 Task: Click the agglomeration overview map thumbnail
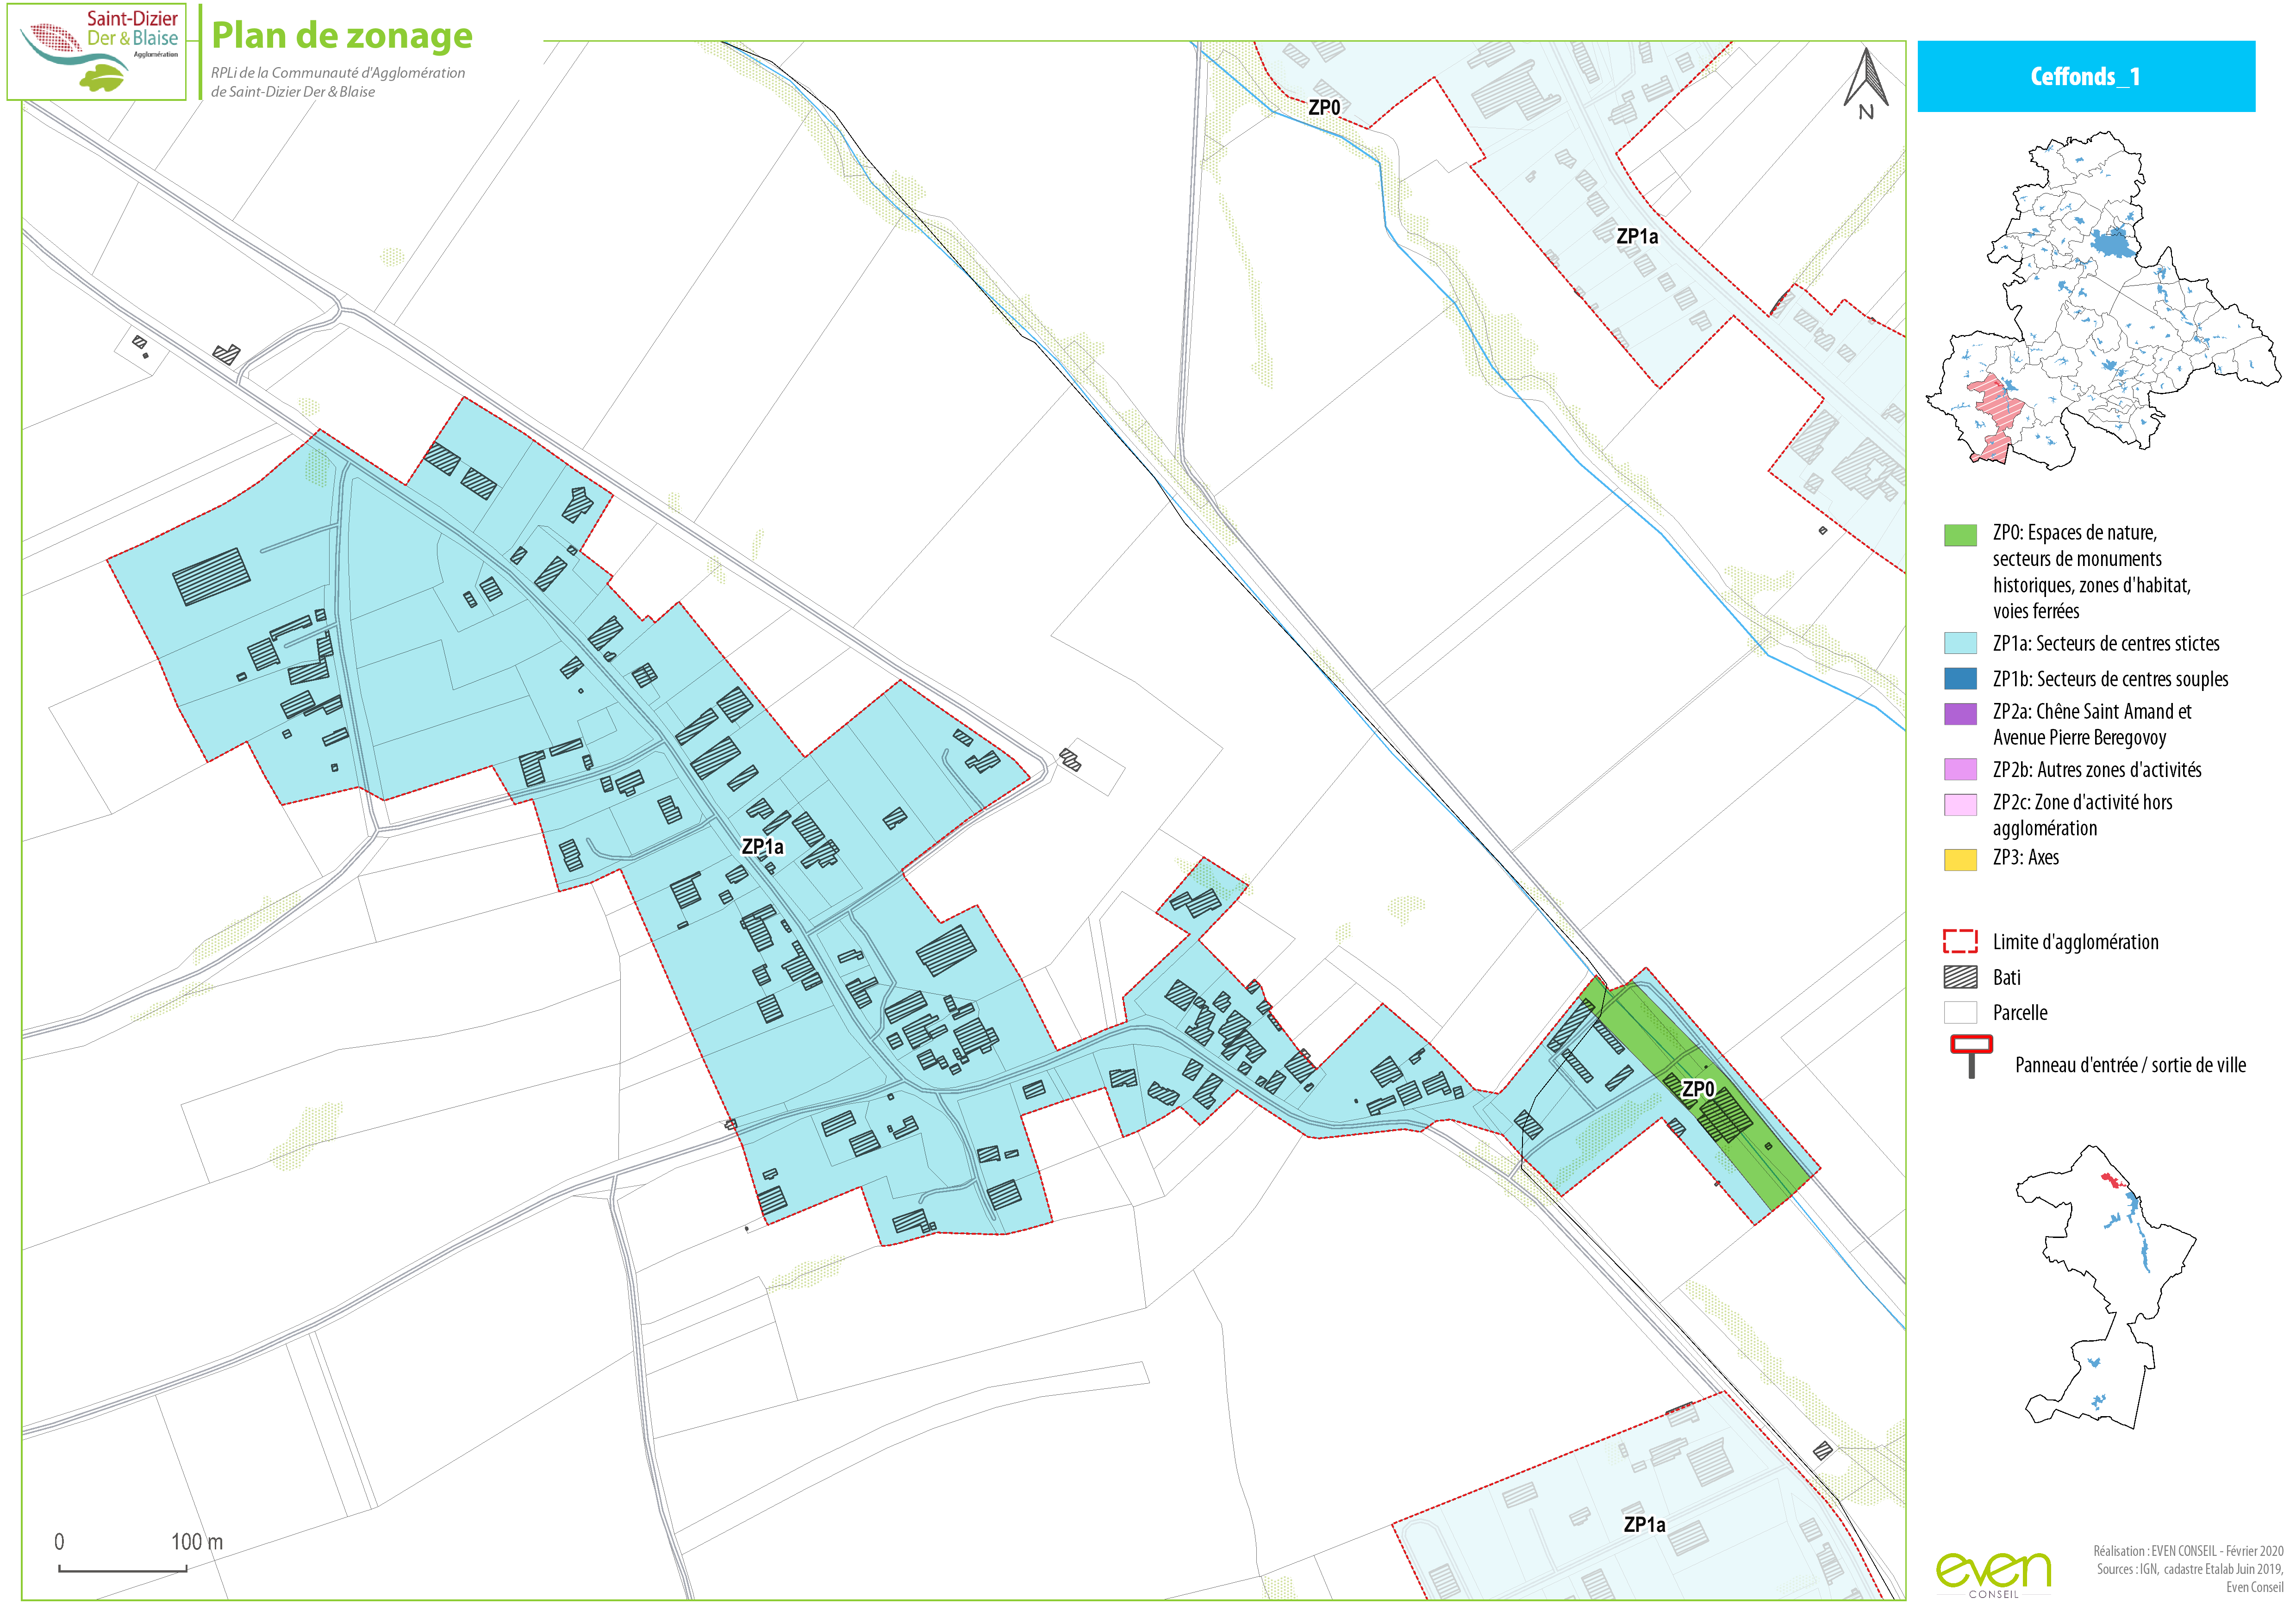(x=2103, y=300)
